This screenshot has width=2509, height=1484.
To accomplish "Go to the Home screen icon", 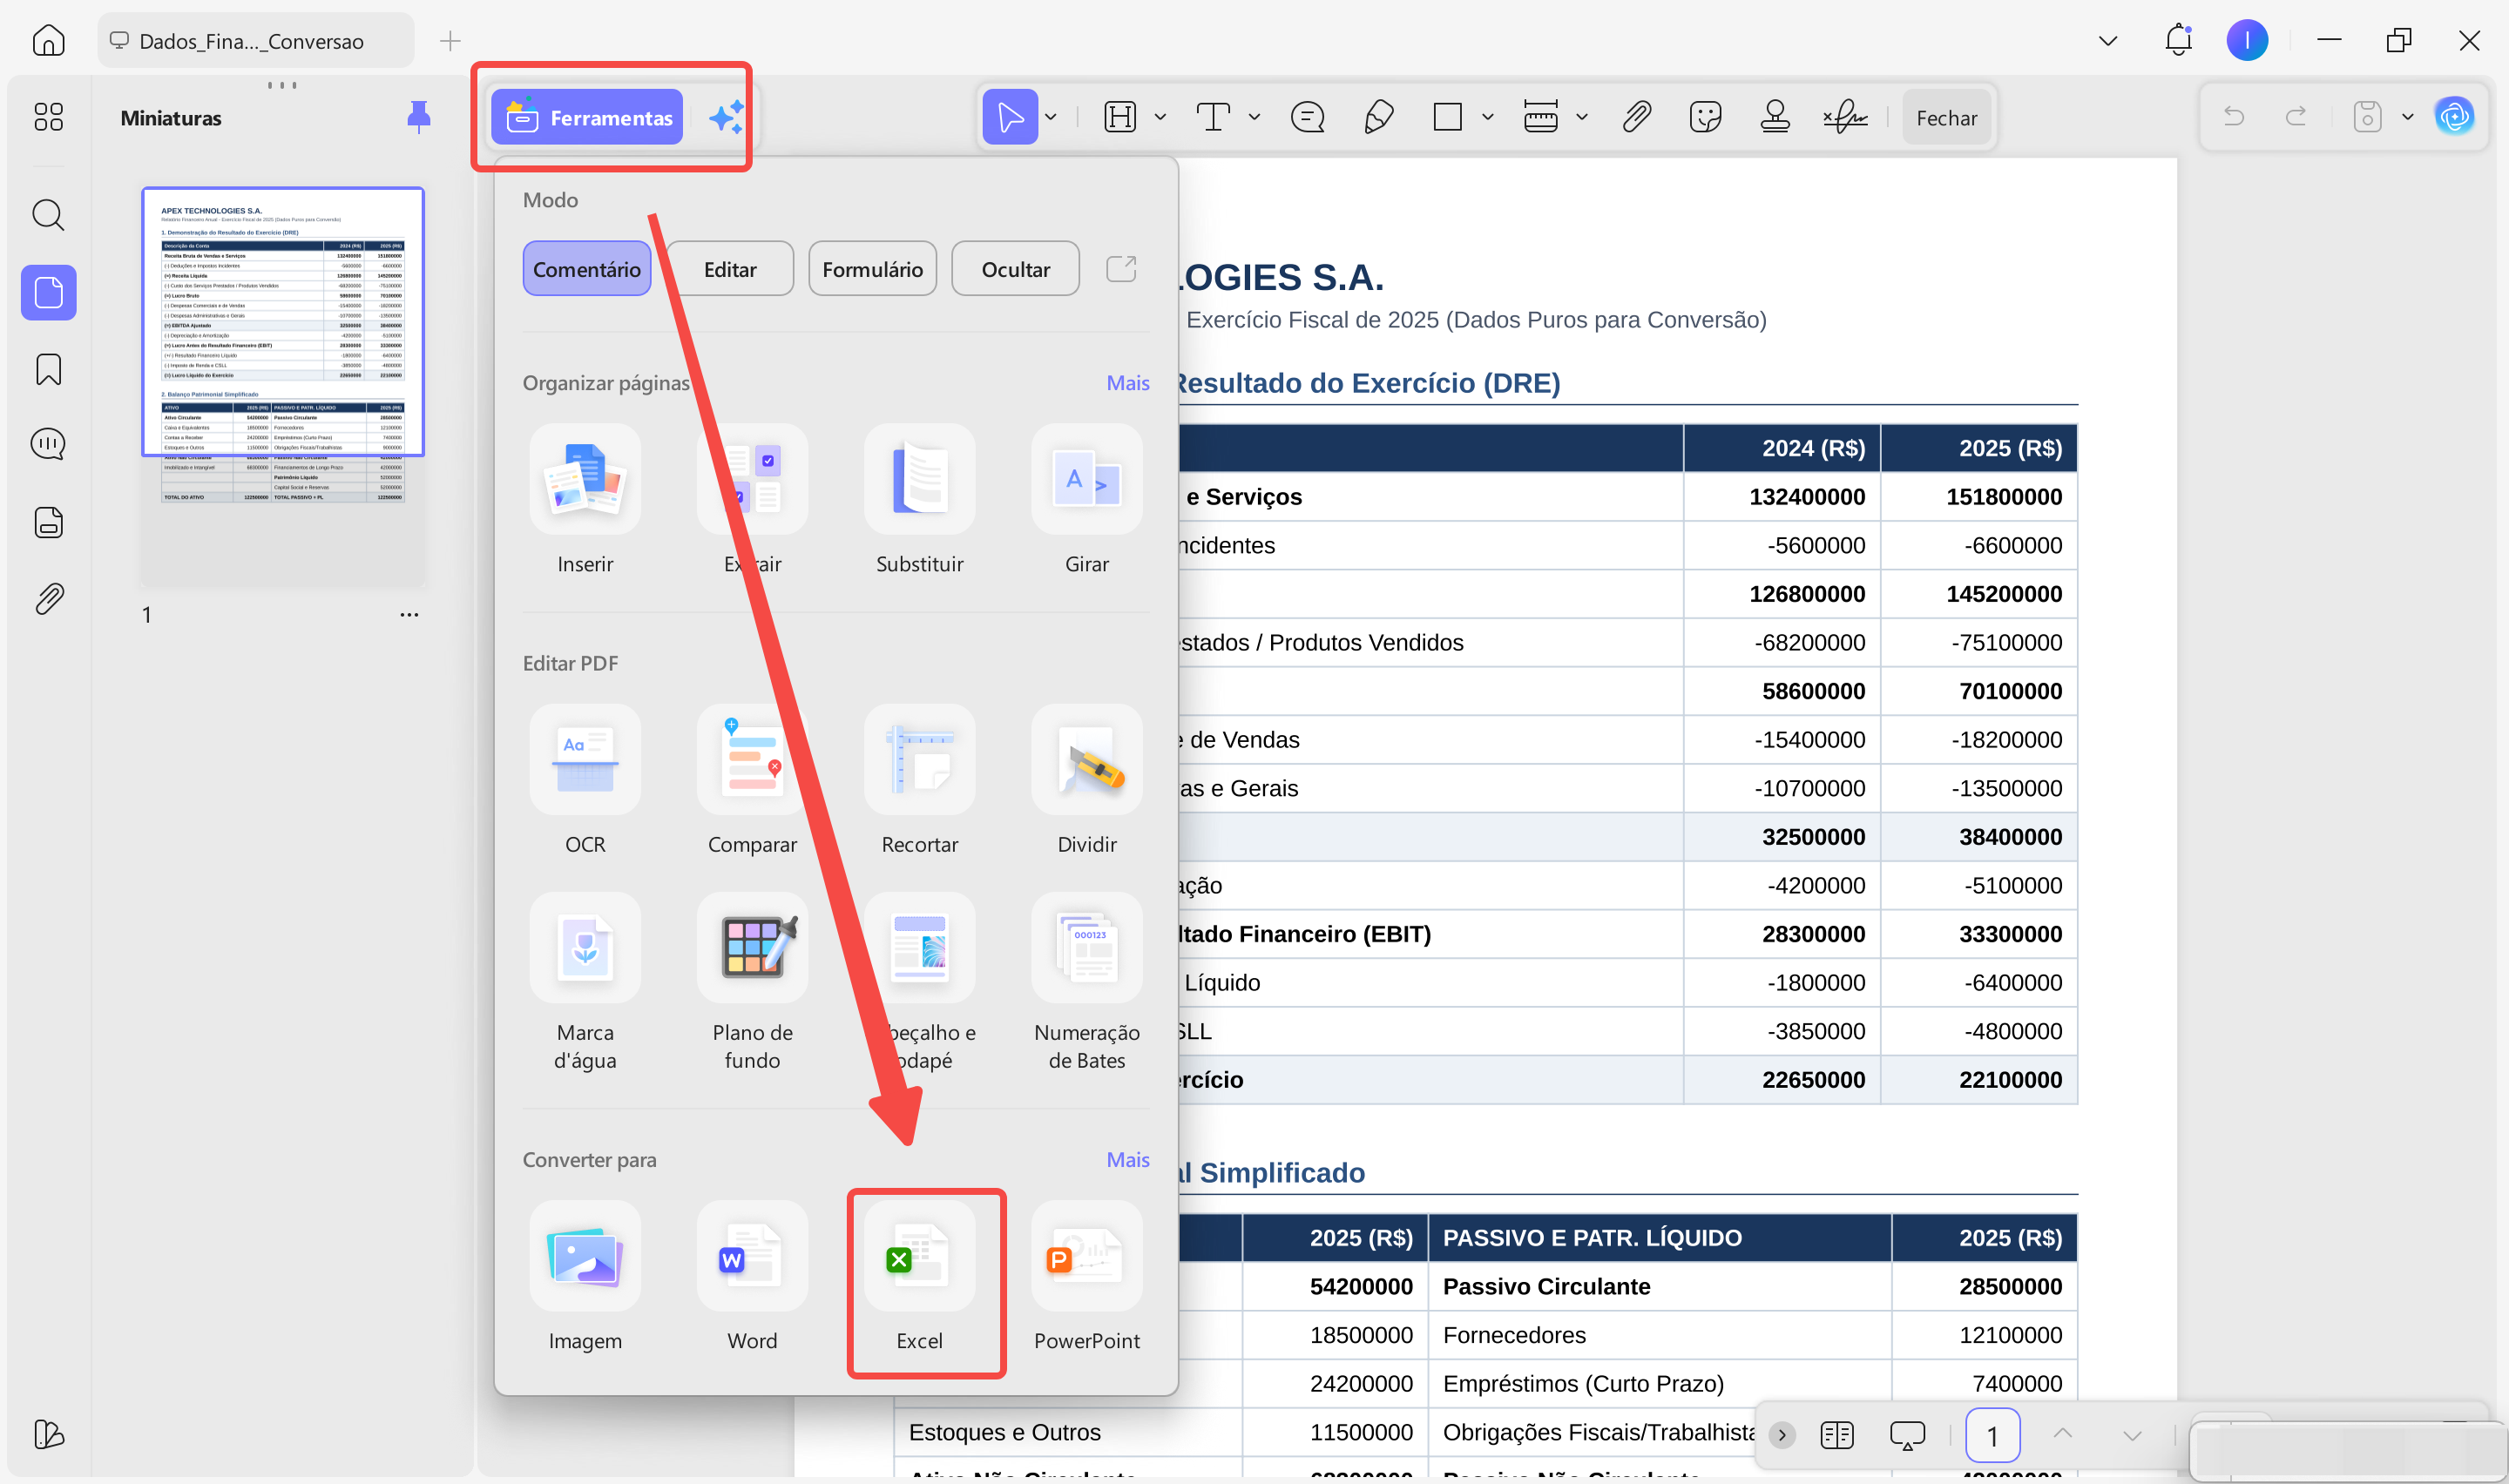I will pyautogui.click(x=48, y=40).
